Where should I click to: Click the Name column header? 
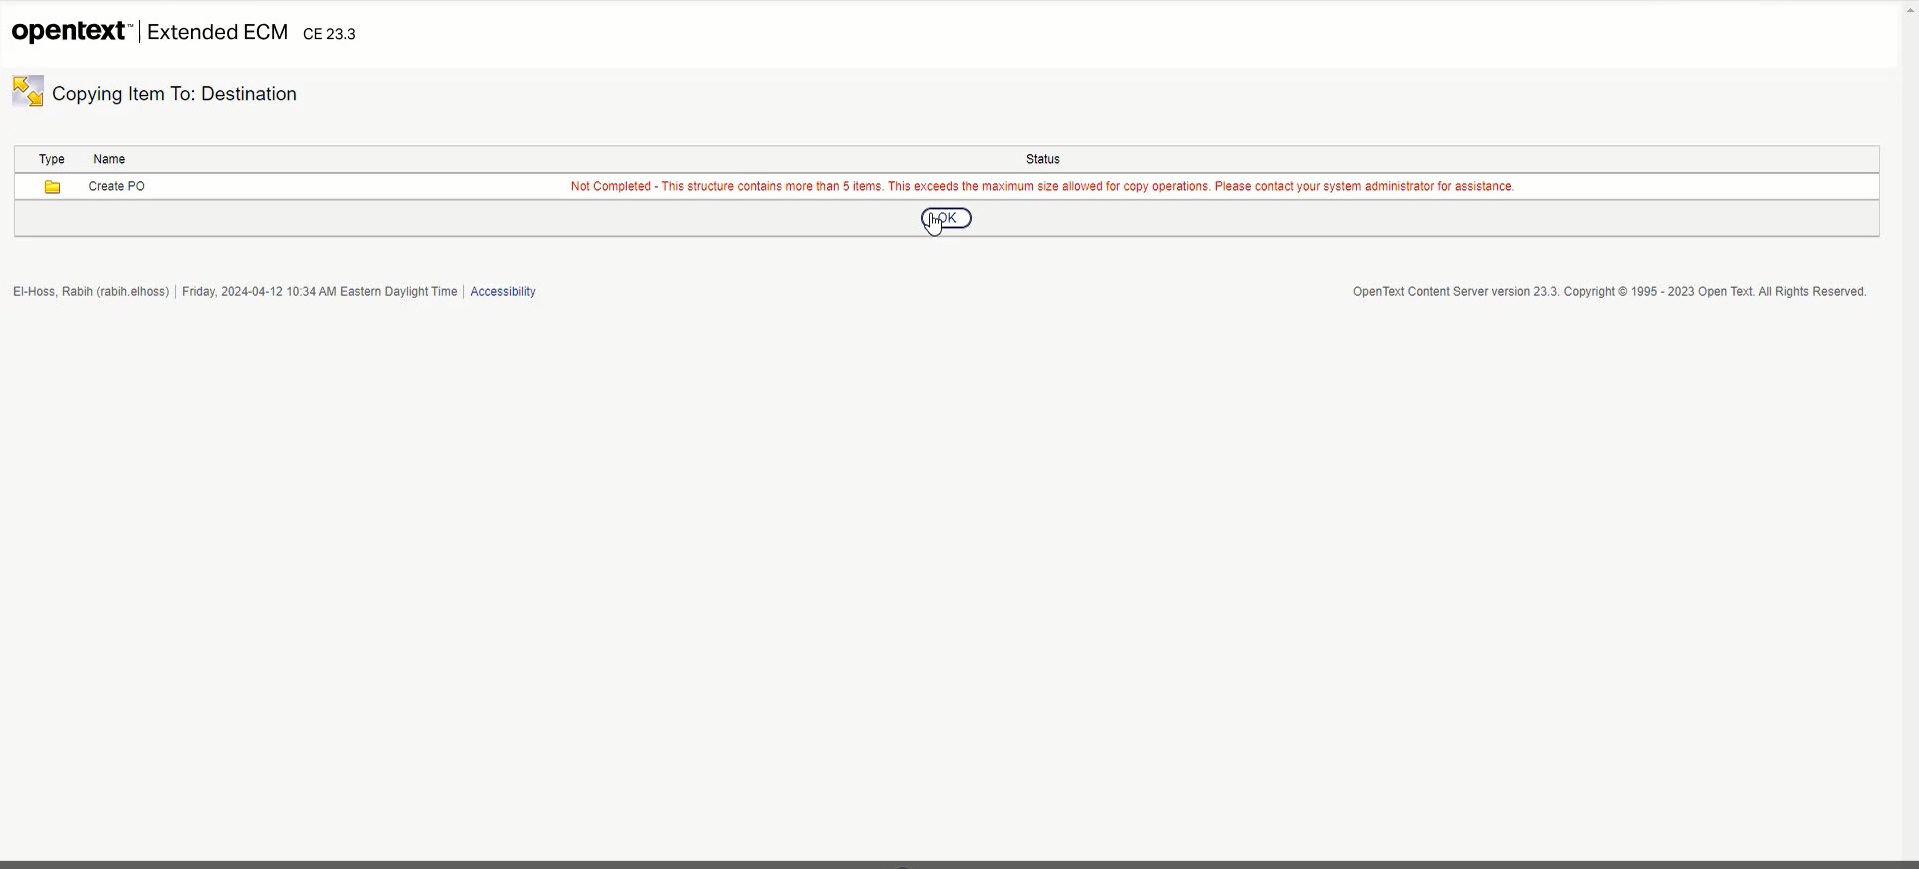click(x=109, y=159)
